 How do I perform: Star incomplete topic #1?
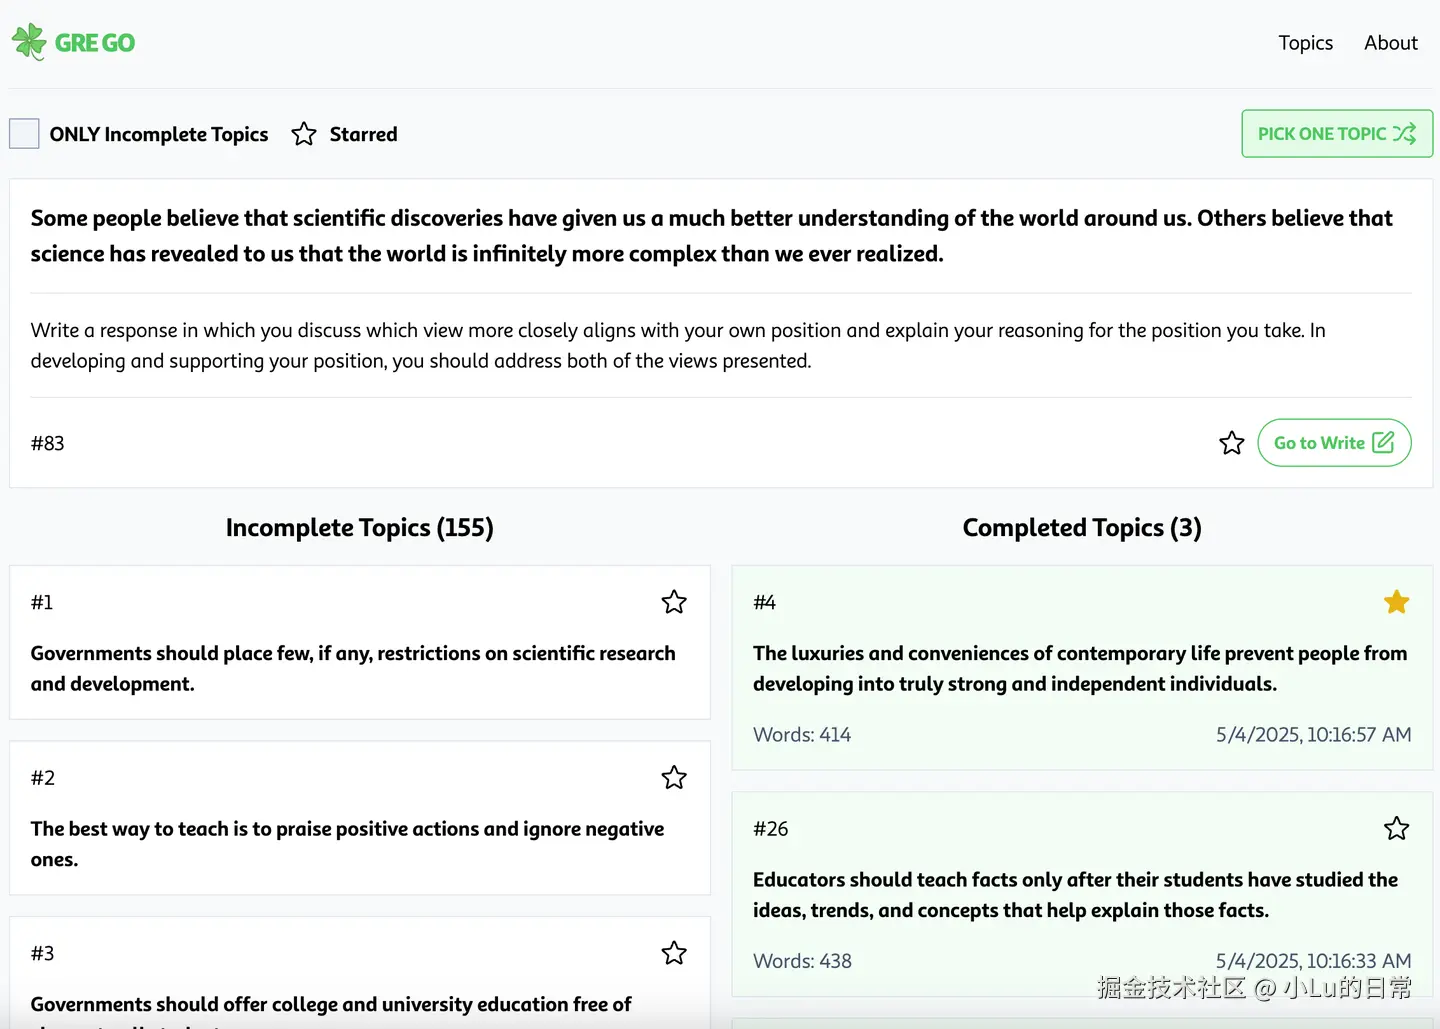[674, 602]
